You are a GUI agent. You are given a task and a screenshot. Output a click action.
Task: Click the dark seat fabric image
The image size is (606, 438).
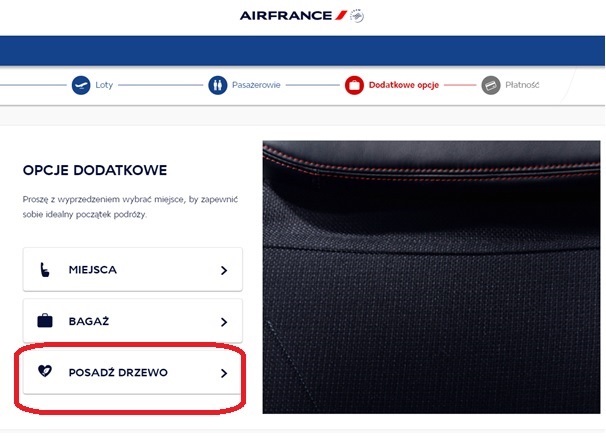pyautogui.click(x=431, y=275)
